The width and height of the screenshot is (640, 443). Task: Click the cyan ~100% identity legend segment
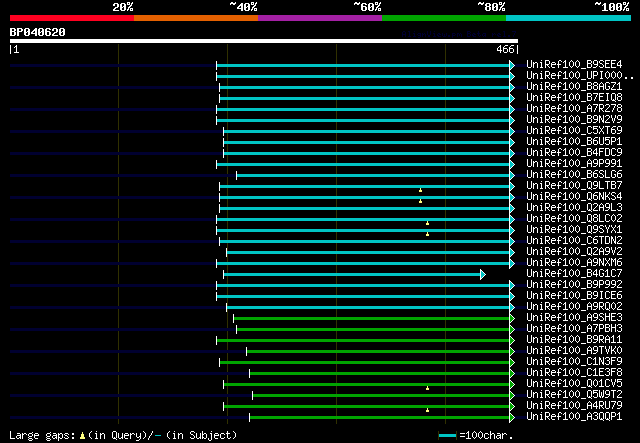tap(568, 18)
